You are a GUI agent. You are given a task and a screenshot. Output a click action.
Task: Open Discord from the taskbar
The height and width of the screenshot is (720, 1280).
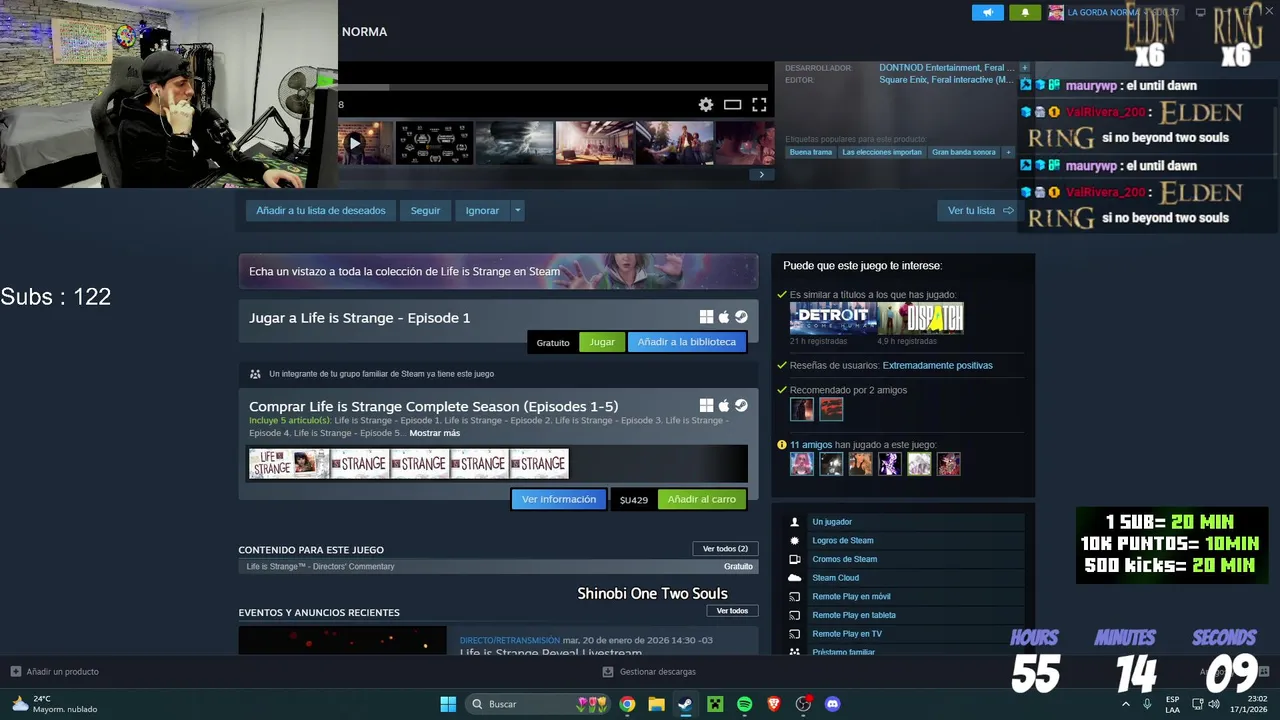tap(832, 704)
